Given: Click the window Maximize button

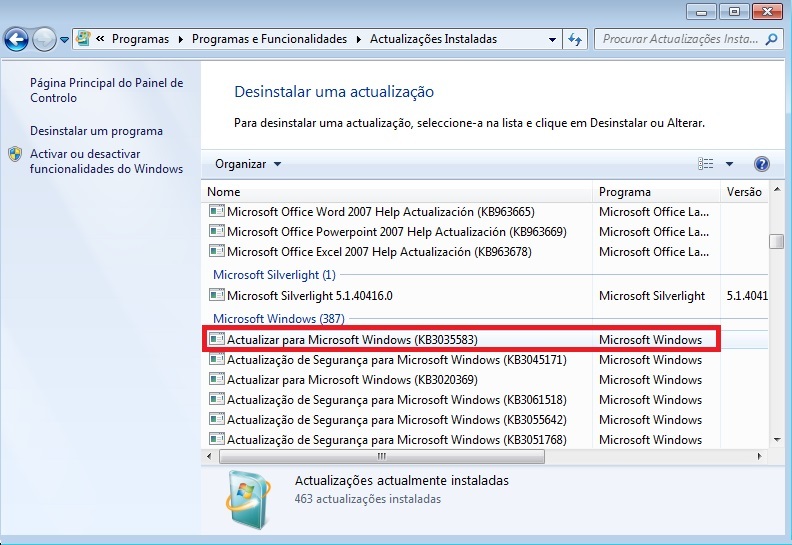Looking at the screenshot, I should point(734,12).
